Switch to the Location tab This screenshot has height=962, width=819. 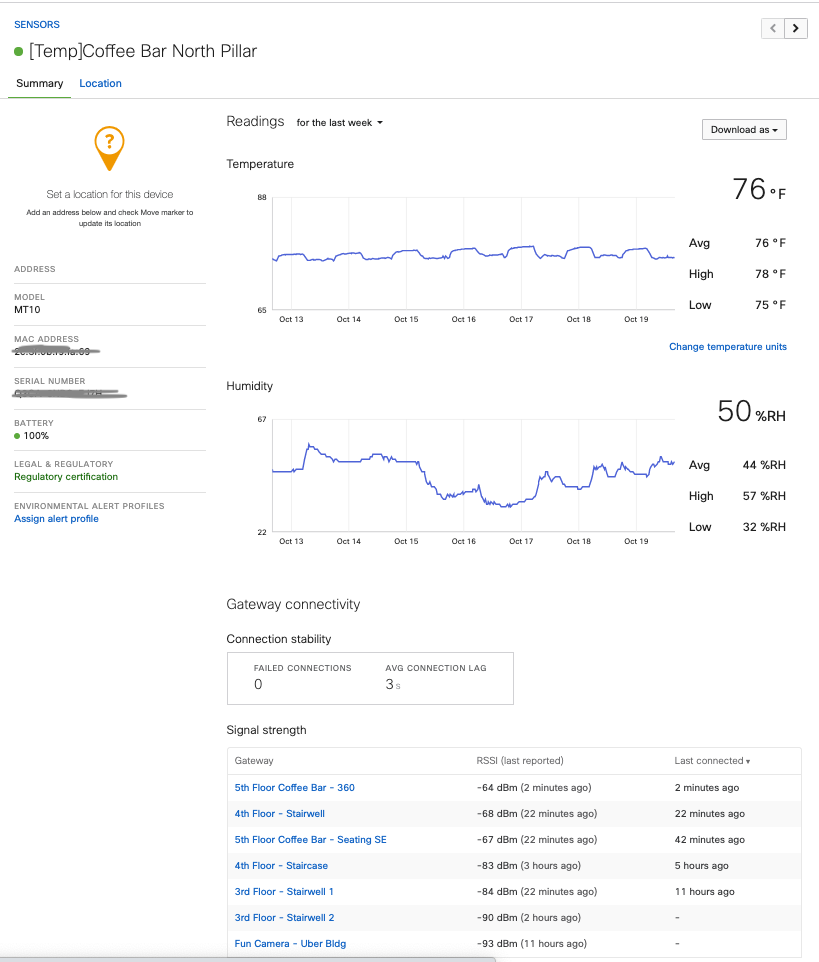tap(100, 84)
